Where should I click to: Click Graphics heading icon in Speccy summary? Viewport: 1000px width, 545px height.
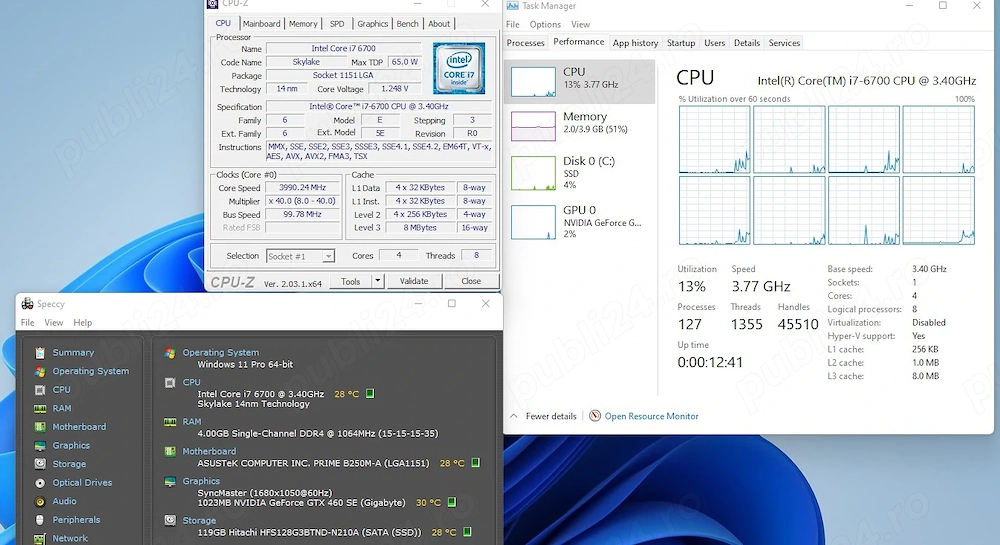tap(170, 481)
